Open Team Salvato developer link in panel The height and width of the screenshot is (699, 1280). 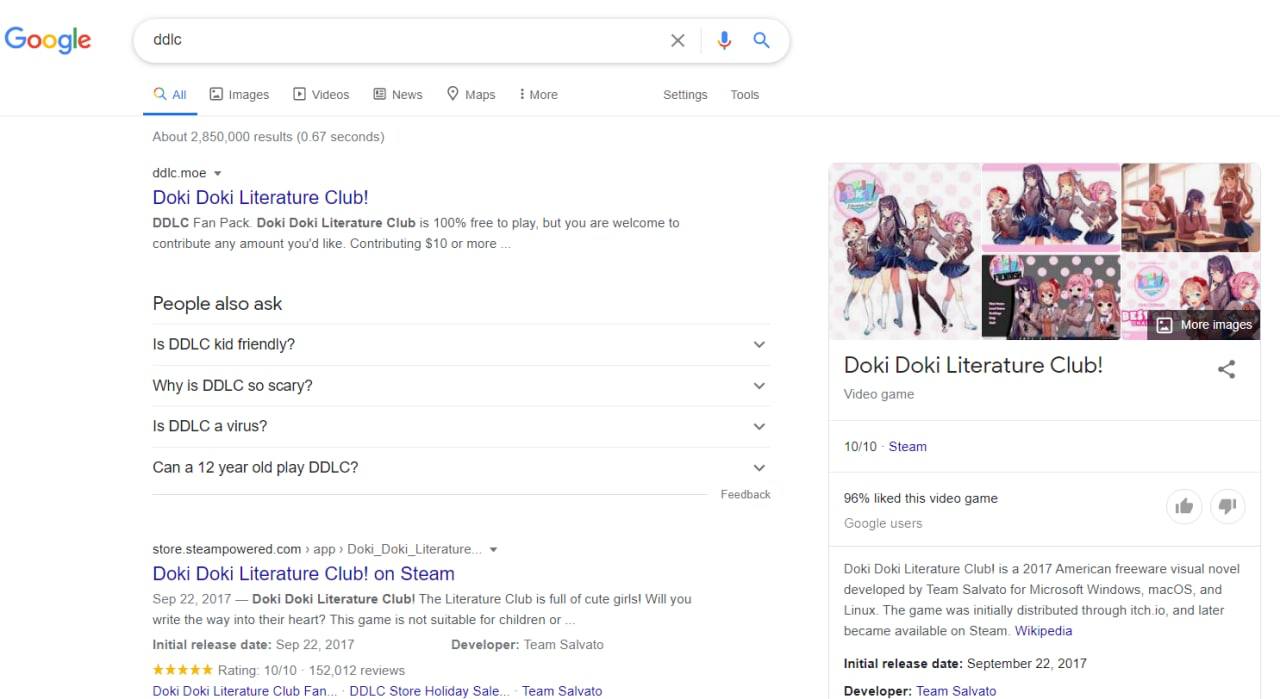coord(956,691)
